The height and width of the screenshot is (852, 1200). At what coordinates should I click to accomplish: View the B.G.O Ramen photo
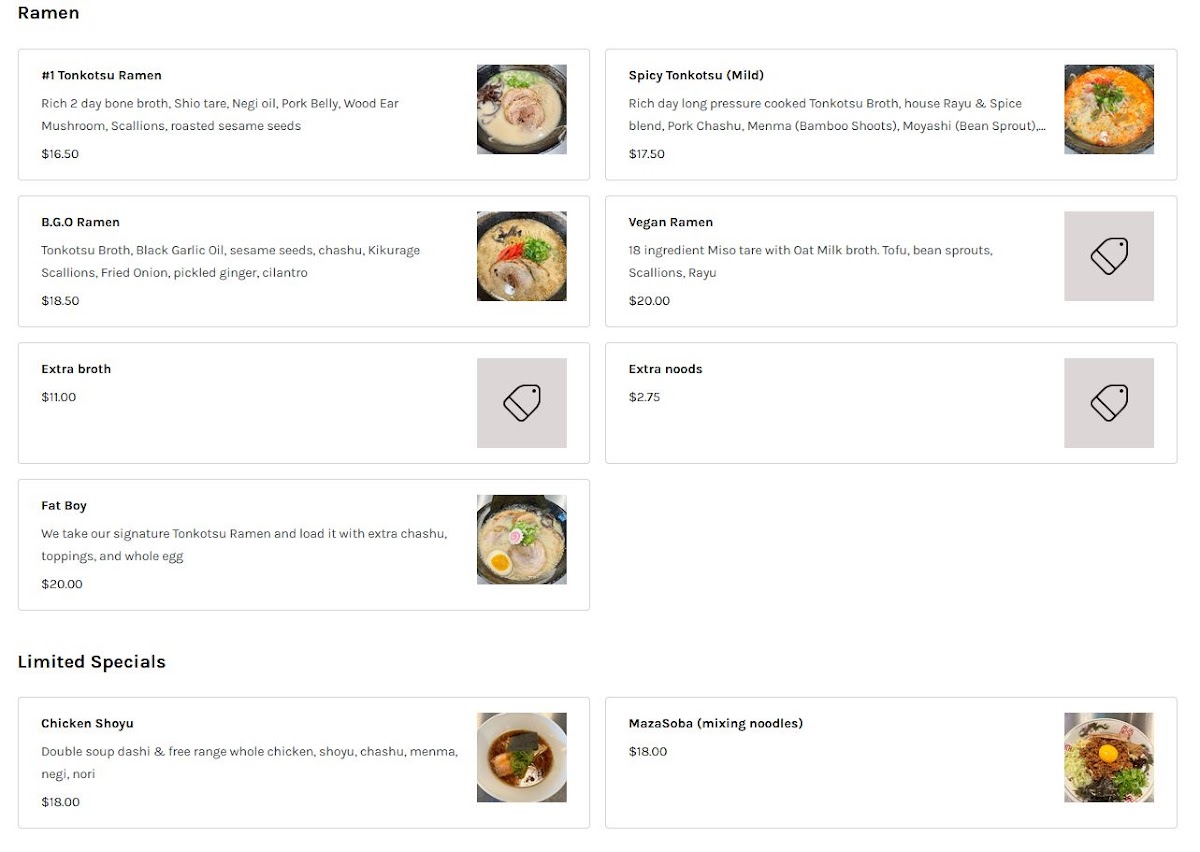tap(521, 256)
